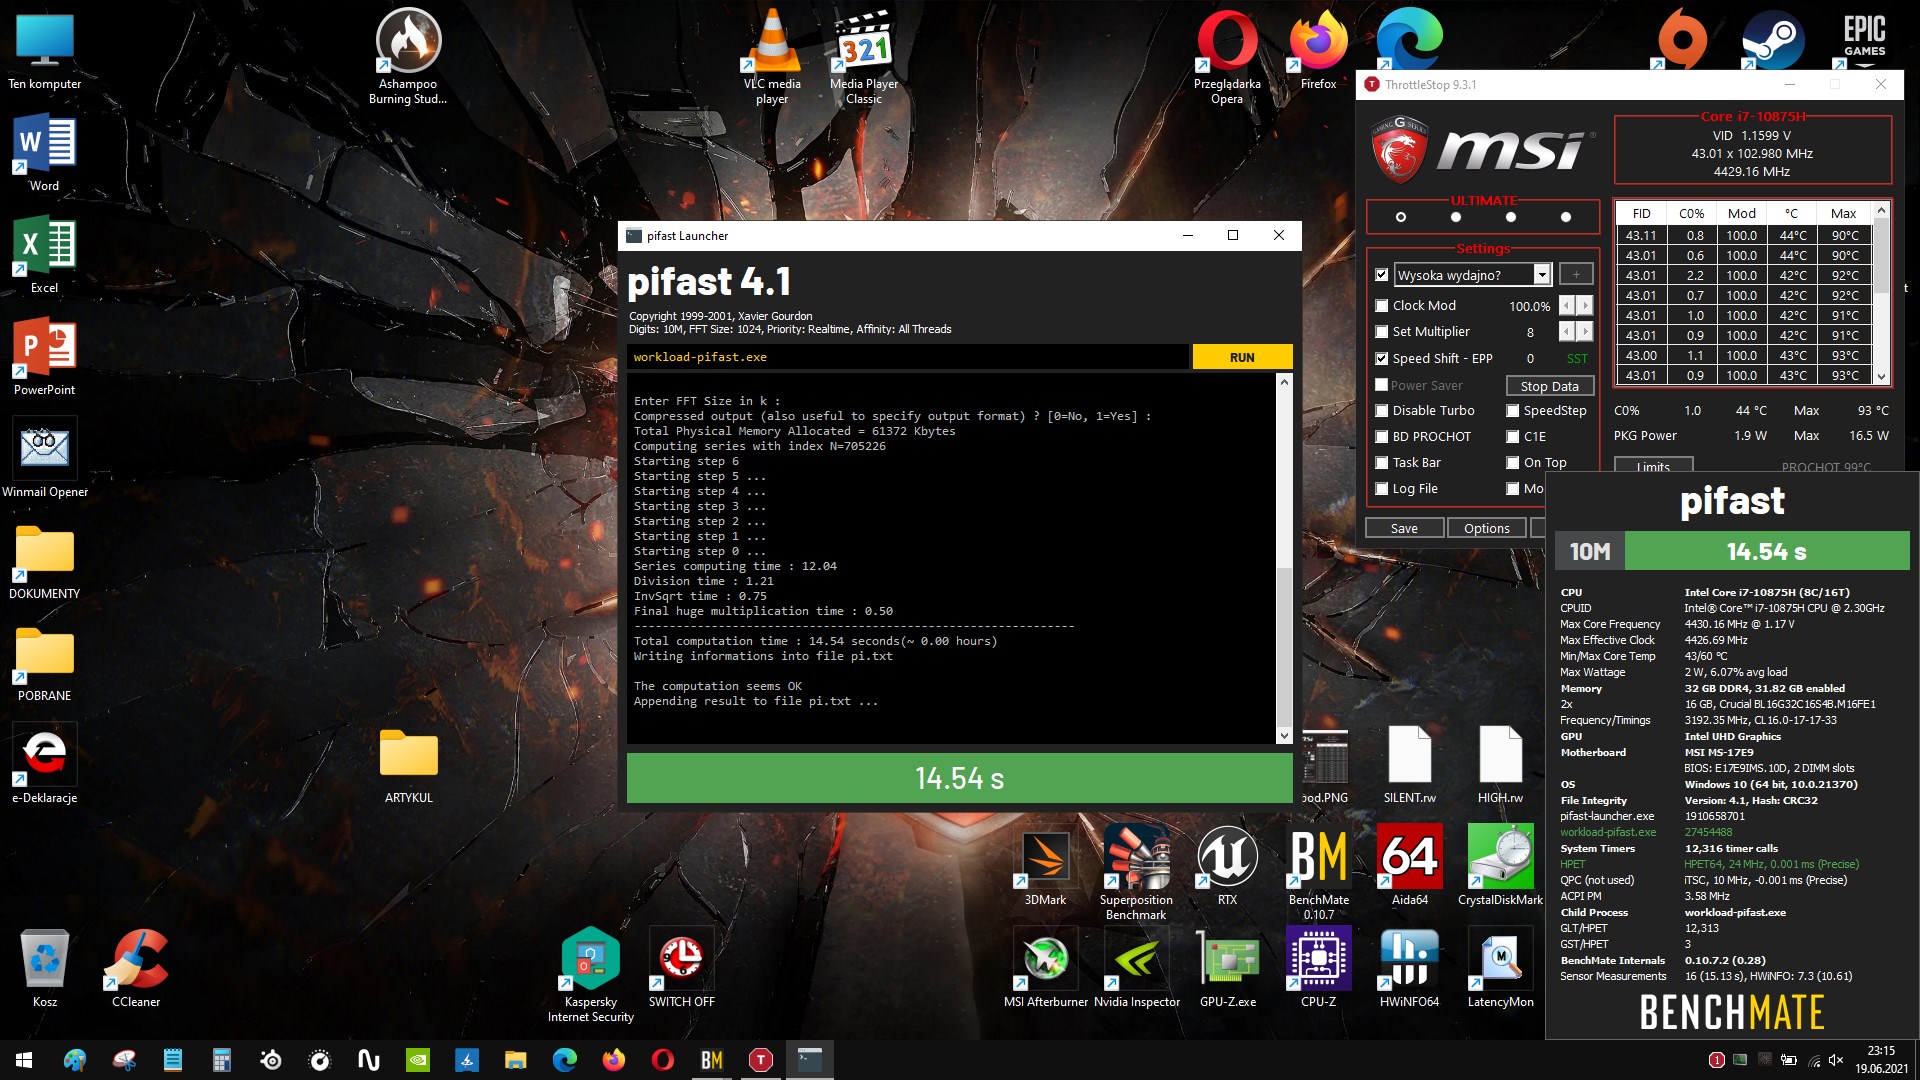This screenshot has width=1920, height=1080.
Task: Open SILENT.rw file on desktop
Action: (1409, 763)
